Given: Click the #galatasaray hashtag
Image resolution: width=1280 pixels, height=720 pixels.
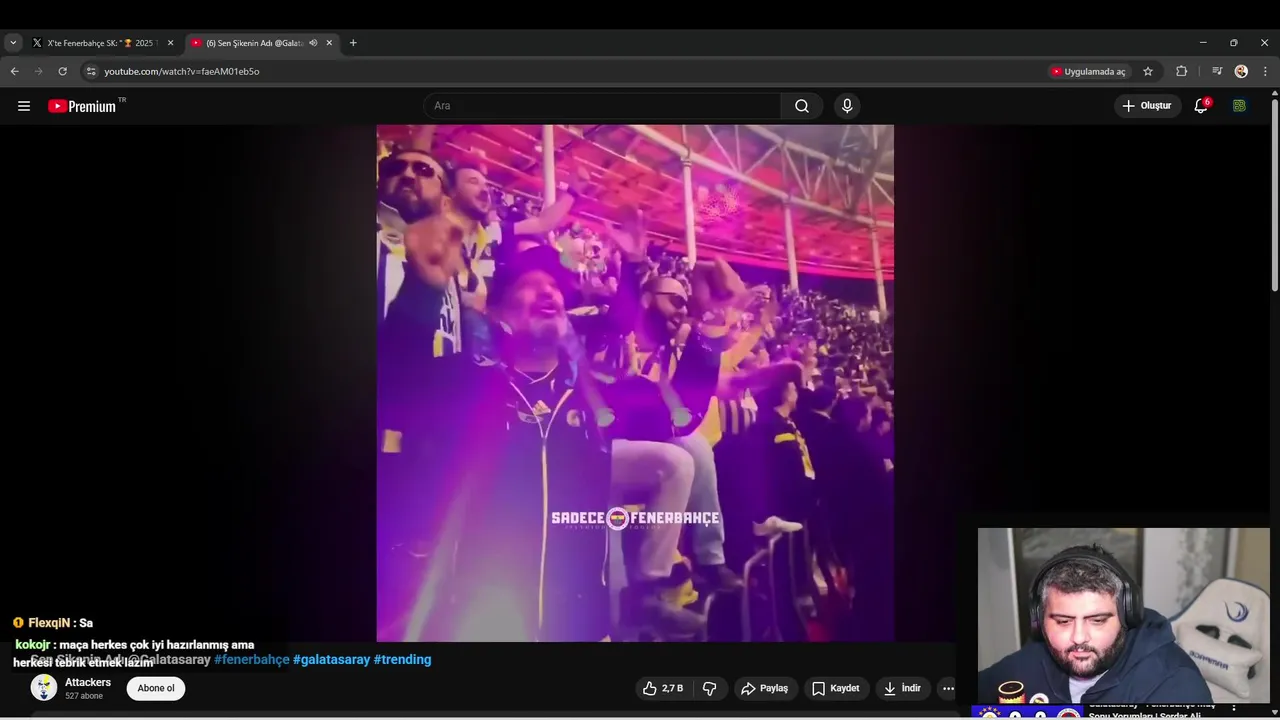Looking at the screenshot, I should coord(331,660).
